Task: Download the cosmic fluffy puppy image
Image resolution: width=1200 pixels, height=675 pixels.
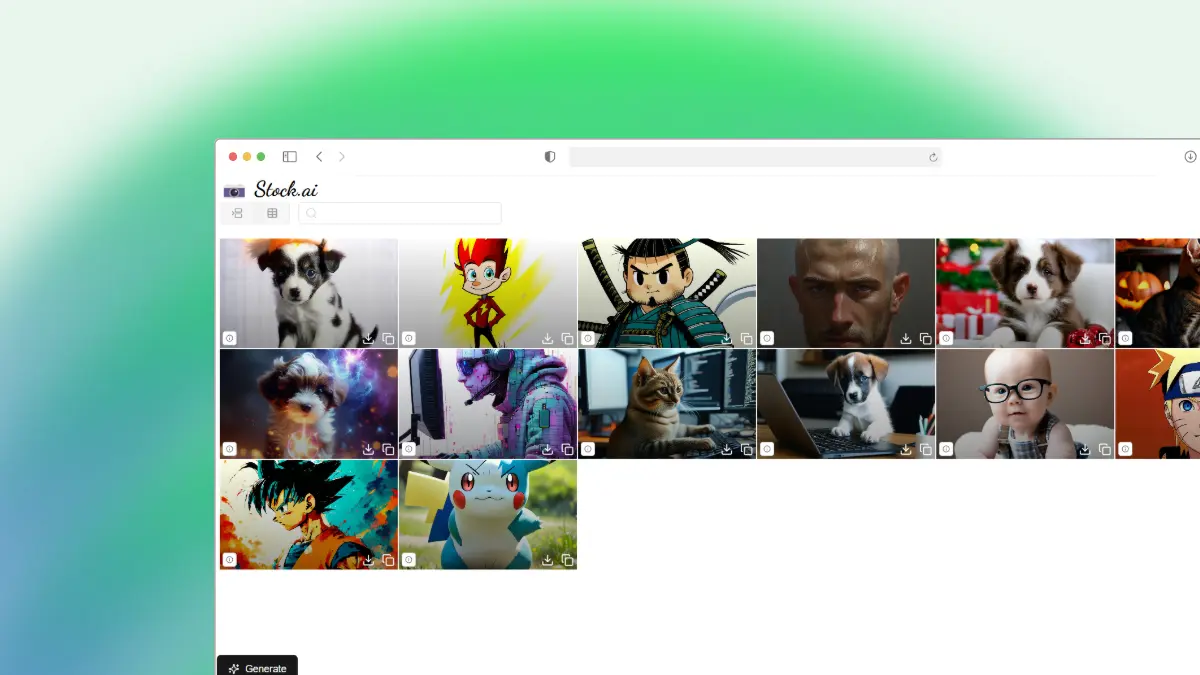Action: tap(369, 450)
